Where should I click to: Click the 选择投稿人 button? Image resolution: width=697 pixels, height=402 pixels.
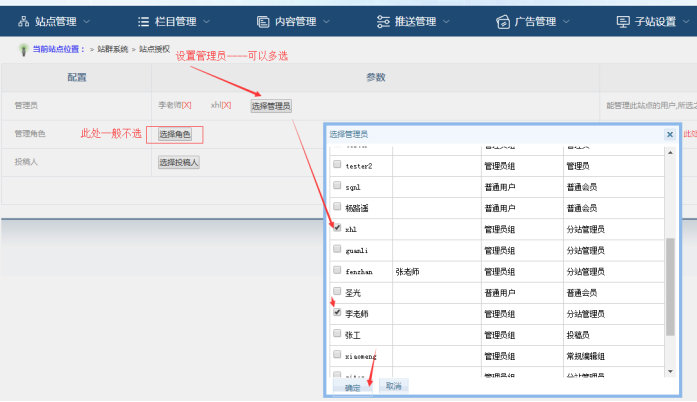(179, 162)
